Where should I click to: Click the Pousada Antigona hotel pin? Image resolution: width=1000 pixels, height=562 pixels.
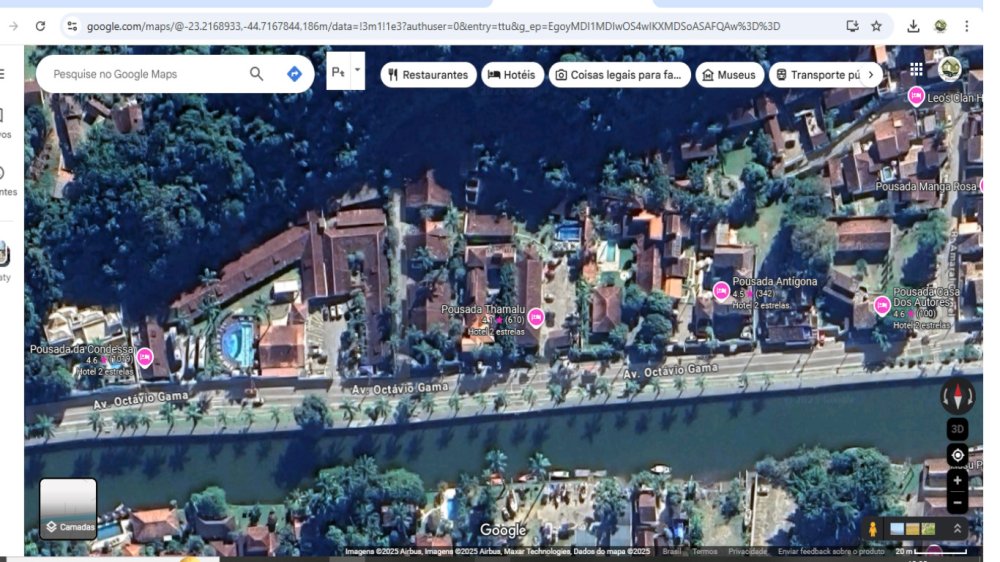pos(721,291)
